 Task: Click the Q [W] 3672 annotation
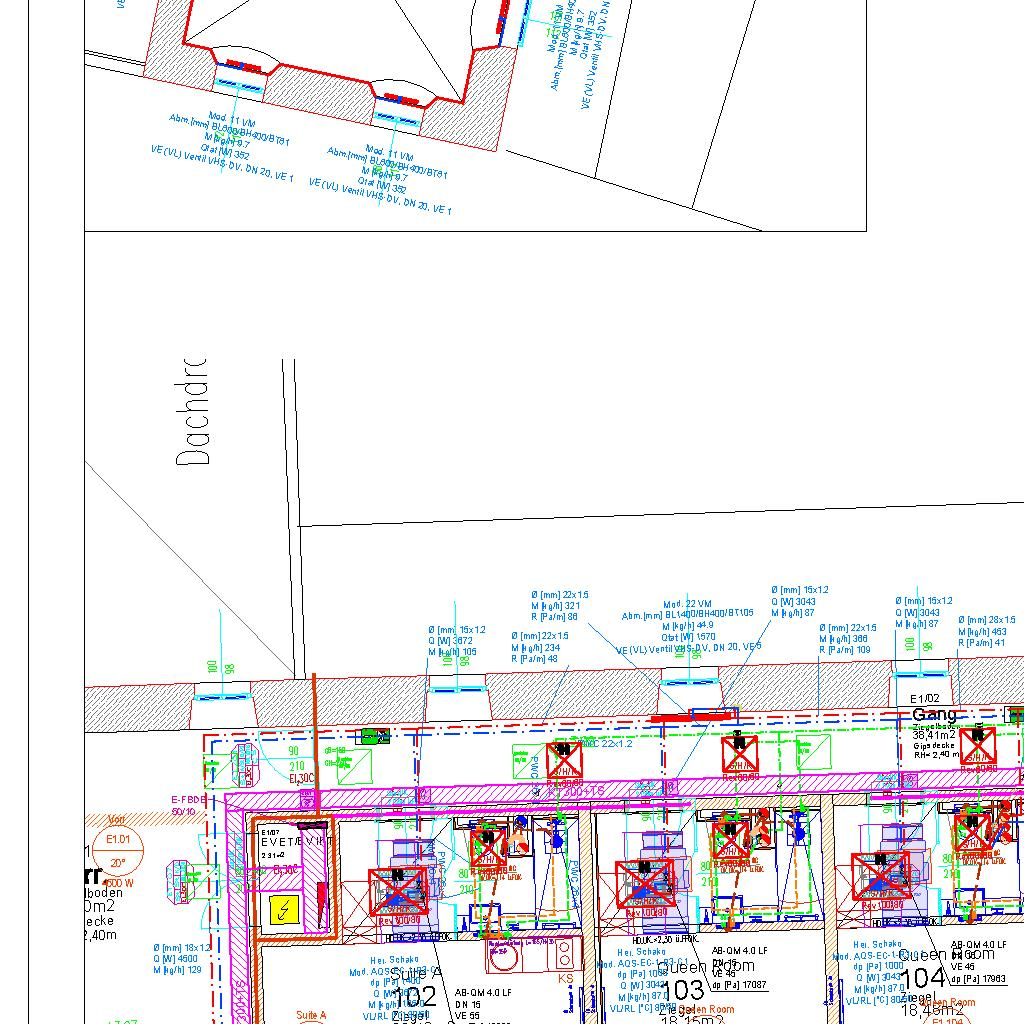[451, 641]
